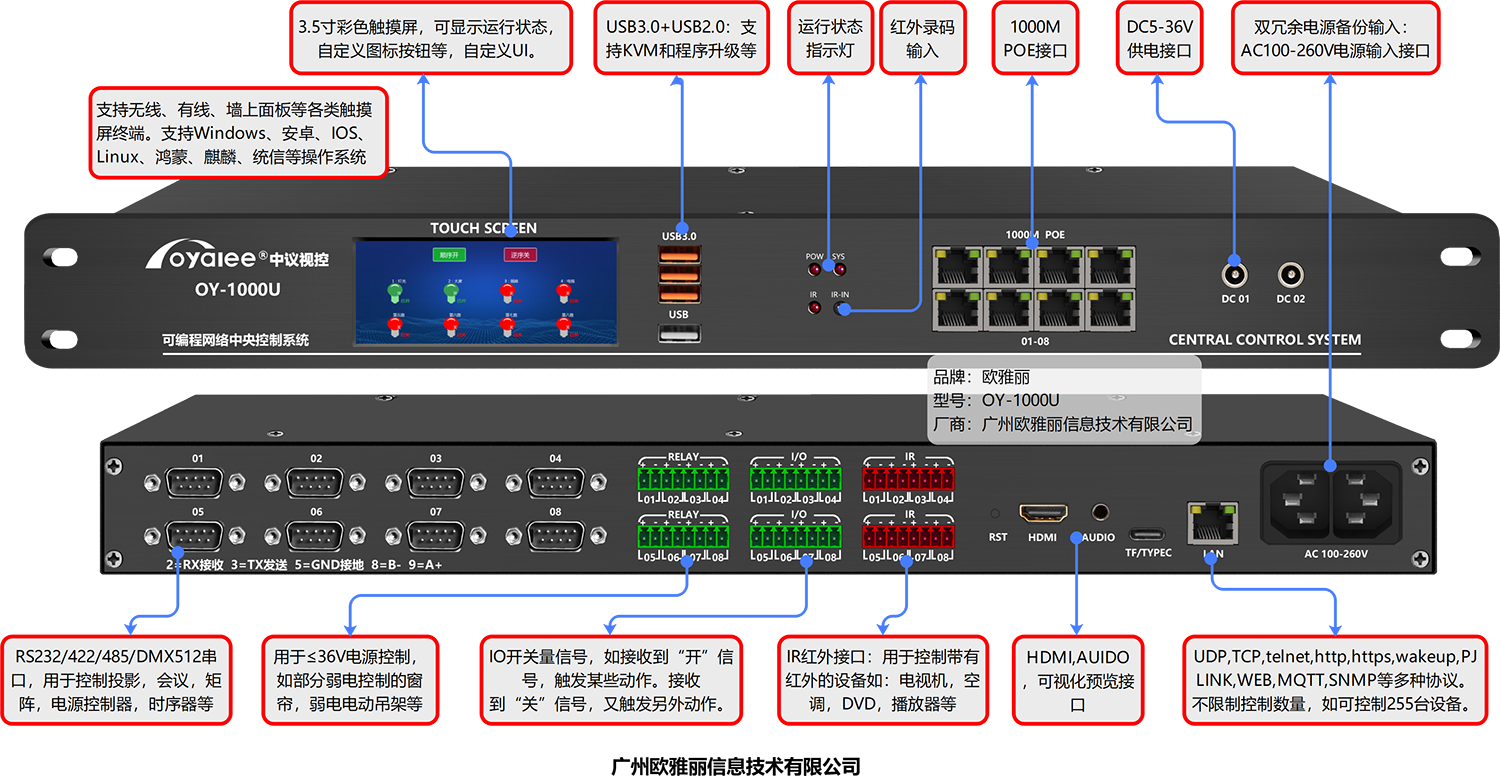The image size is (1500, 776).
Task: Select the DC 01 power jack
Action: click(1236, 273)
